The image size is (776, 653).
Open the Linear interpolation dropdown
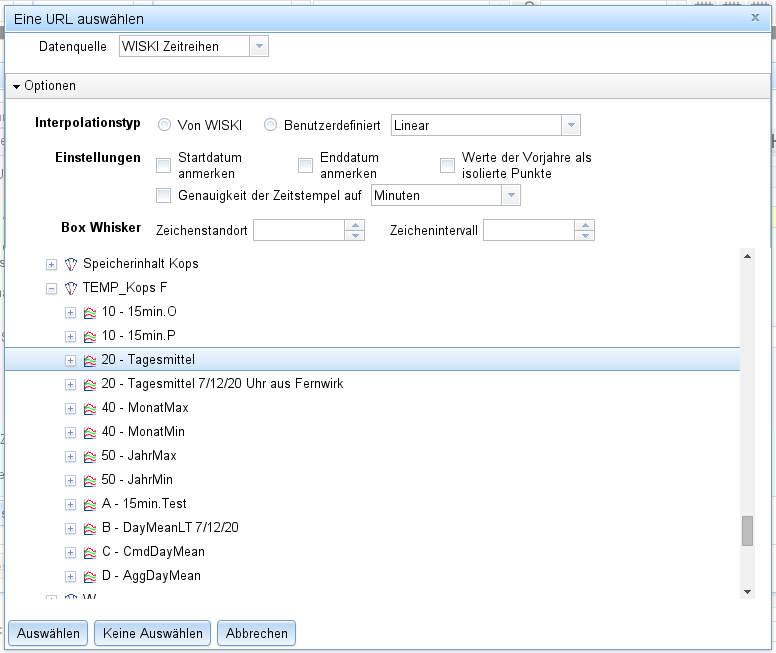571,125
